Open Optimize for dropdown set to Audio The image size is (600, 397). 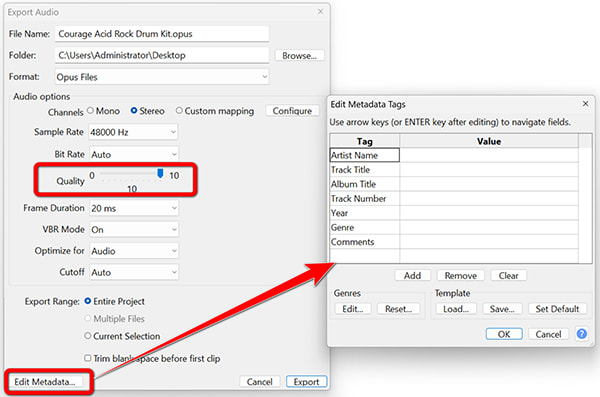pos(134,251)
